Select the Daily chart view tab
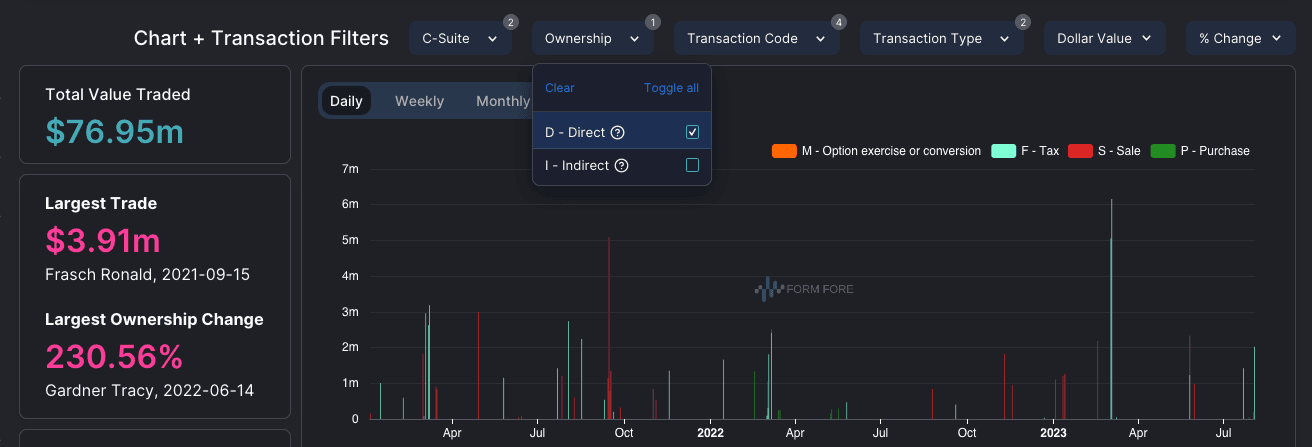This screenshot has height=447, width=1312. 346,101
